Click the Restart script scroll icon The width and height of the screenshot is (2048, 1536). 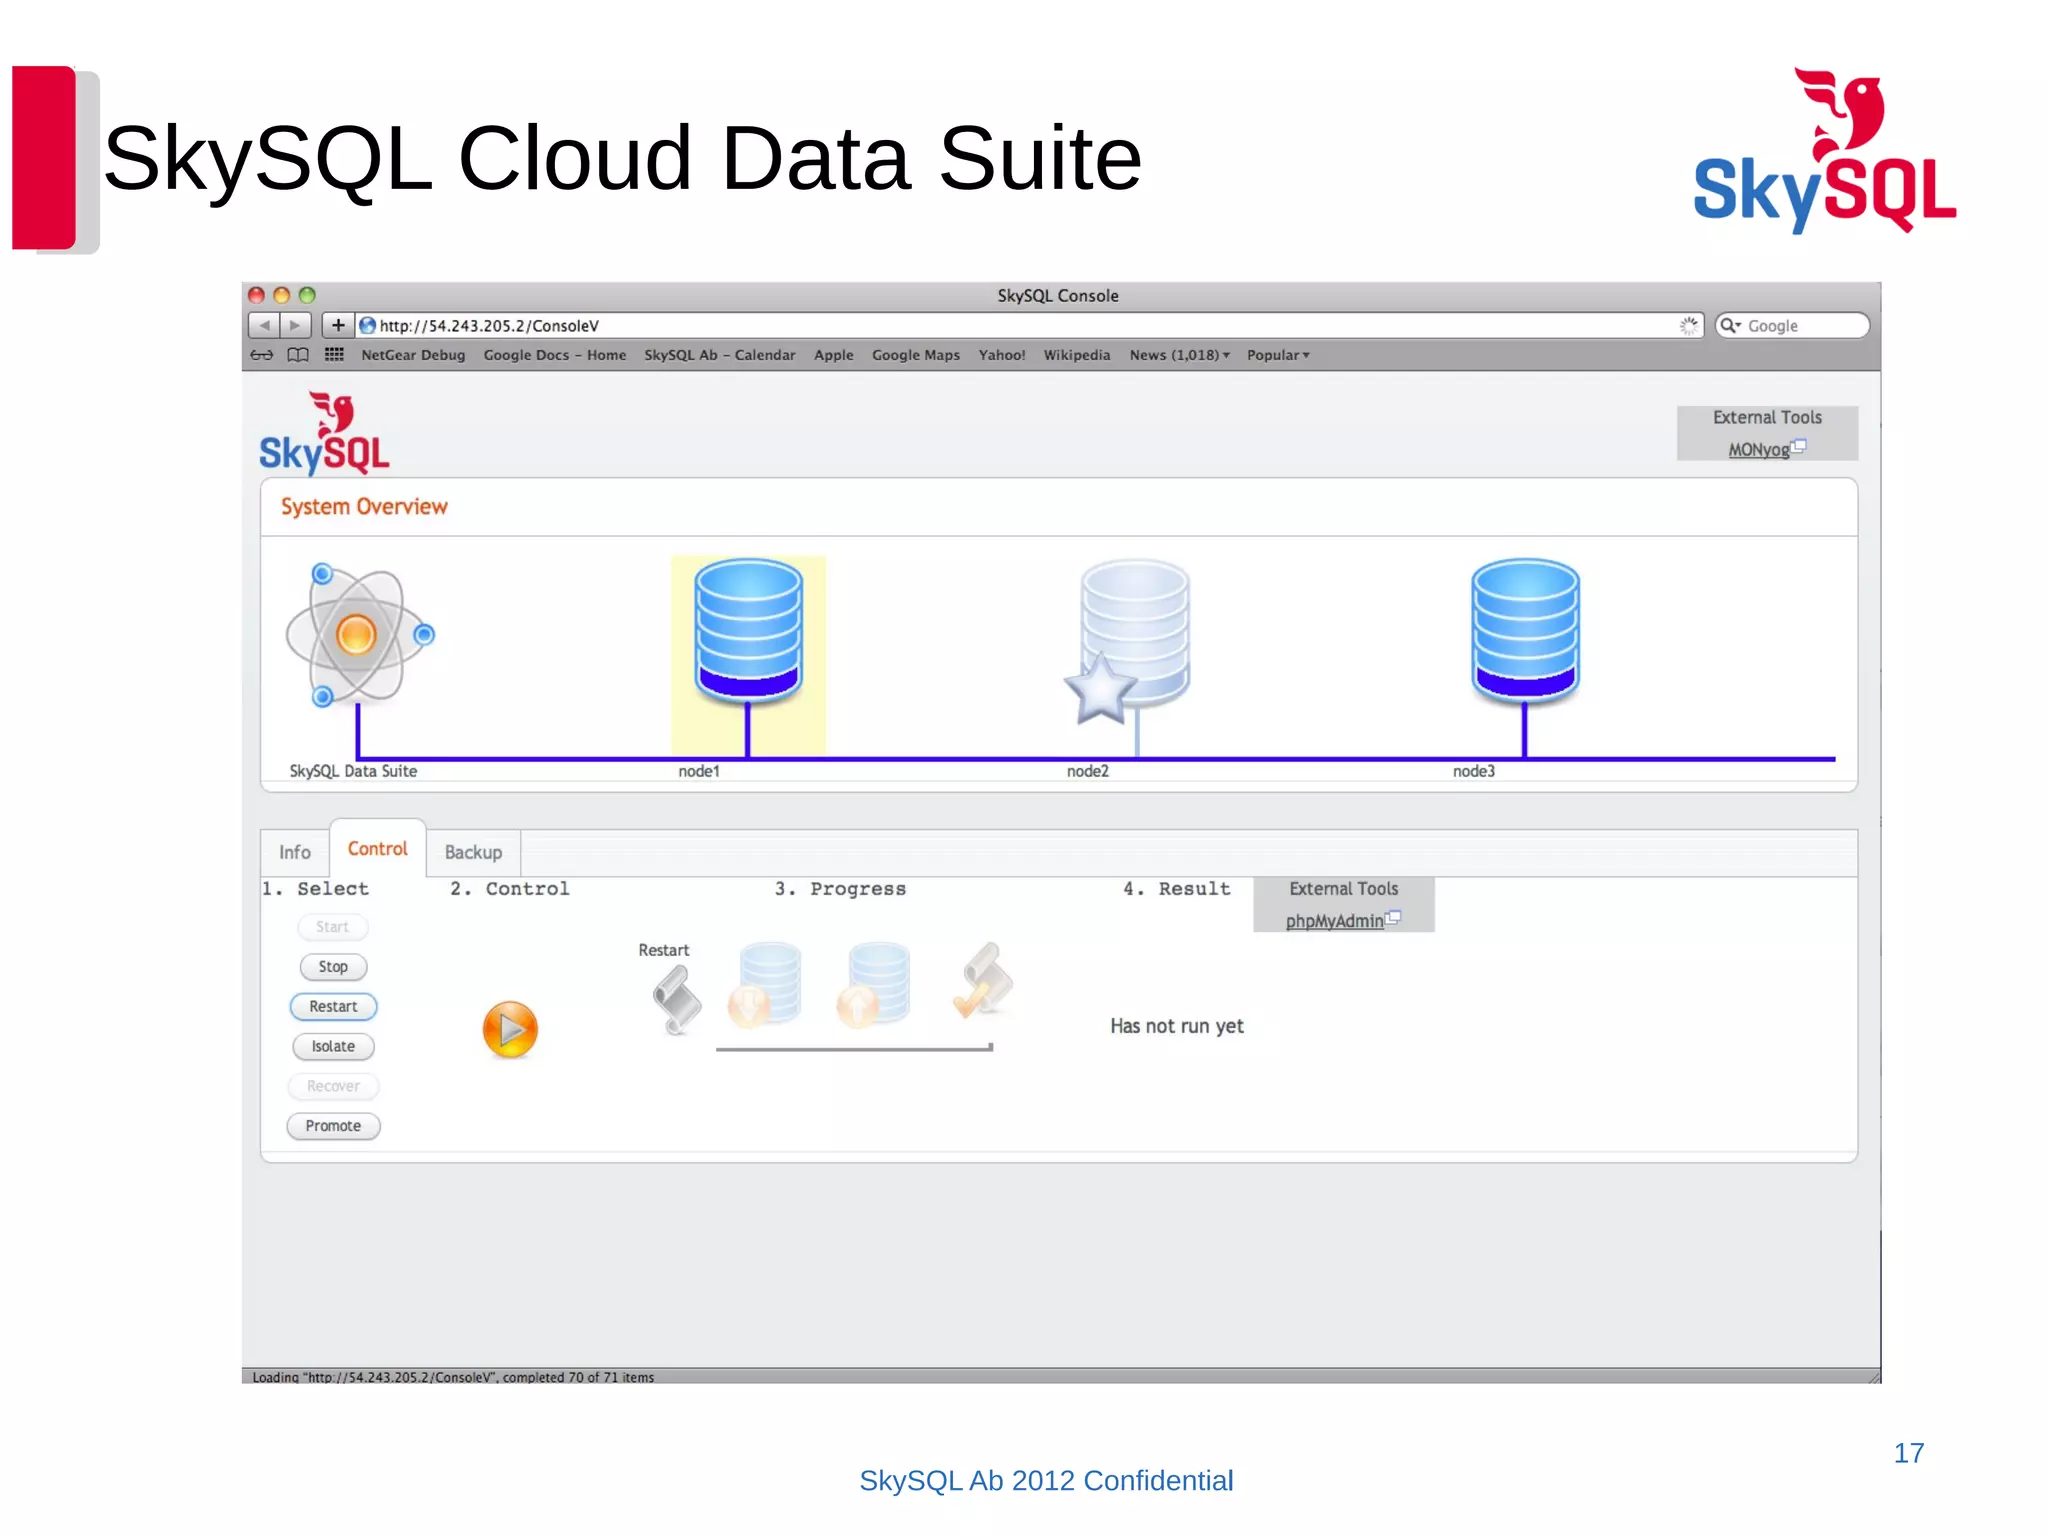(676, 1000)
